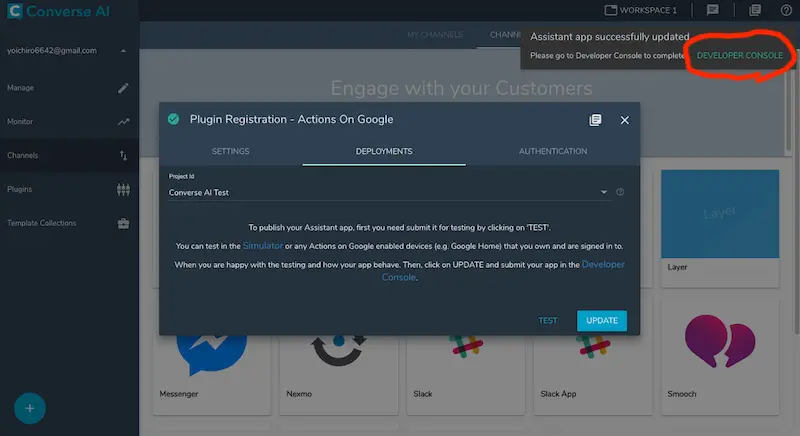
Task: Click the Workspace 1 folder icon
Action: pos(610,10)
